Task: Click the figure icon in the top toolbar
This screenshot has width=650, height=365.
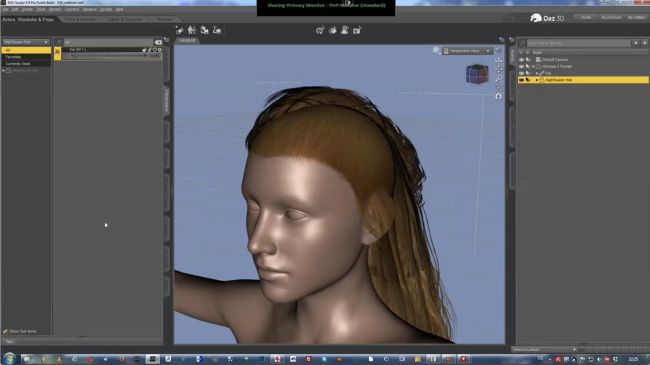Action: coord(192,30)
